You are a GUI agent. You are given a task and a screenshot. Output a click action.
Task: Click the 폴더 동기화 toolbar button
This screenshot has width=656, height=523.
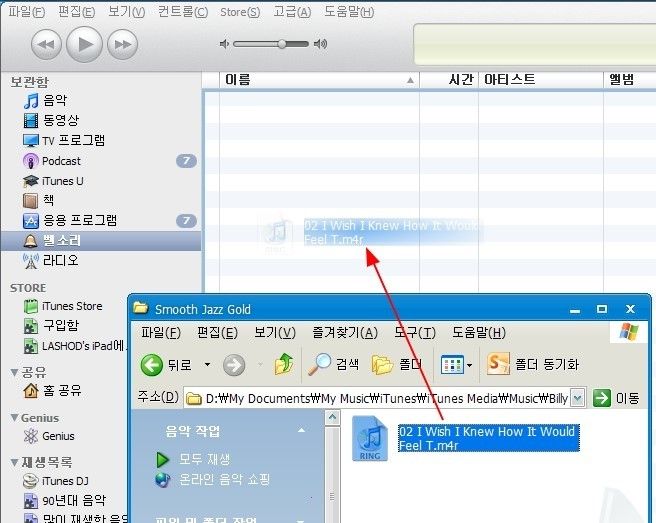point(533,364)
